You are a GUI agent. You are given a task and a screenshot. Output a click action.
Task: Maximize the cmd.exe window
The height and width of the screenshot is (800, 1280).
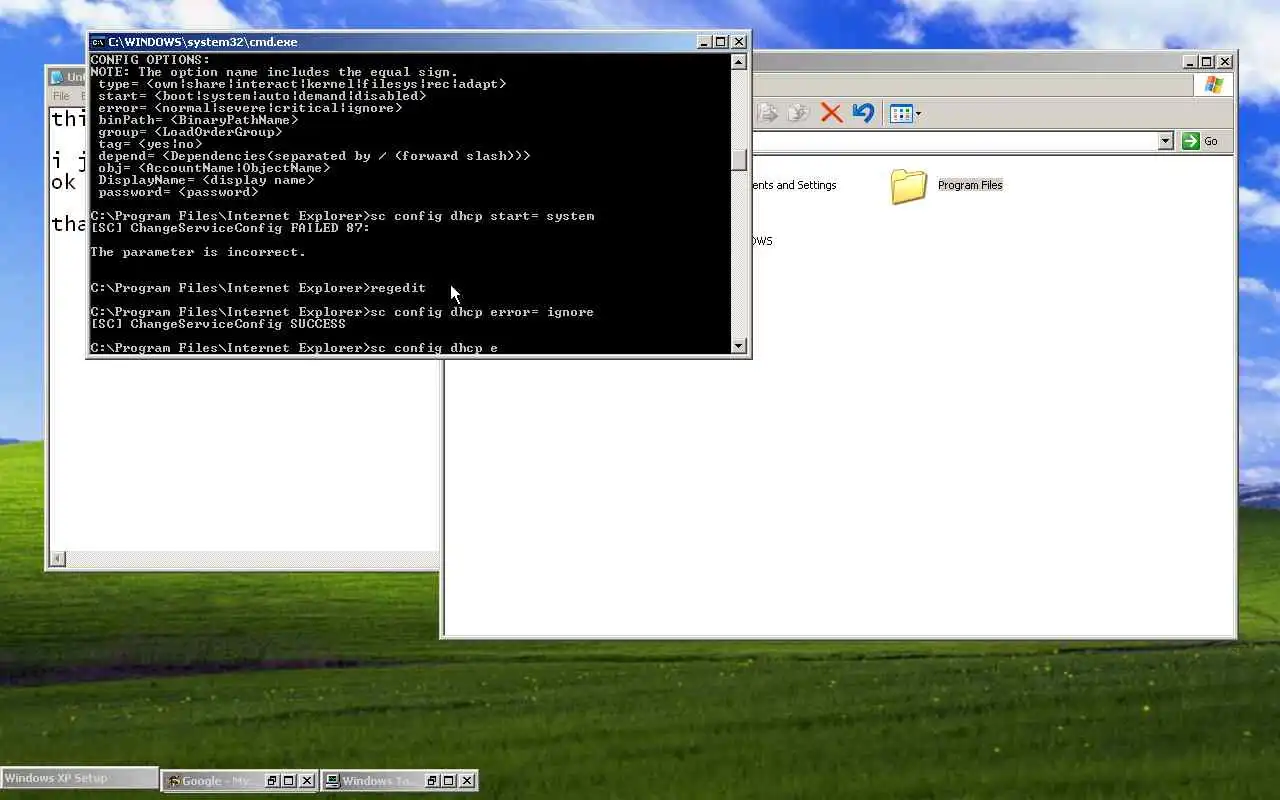[721, 42]
